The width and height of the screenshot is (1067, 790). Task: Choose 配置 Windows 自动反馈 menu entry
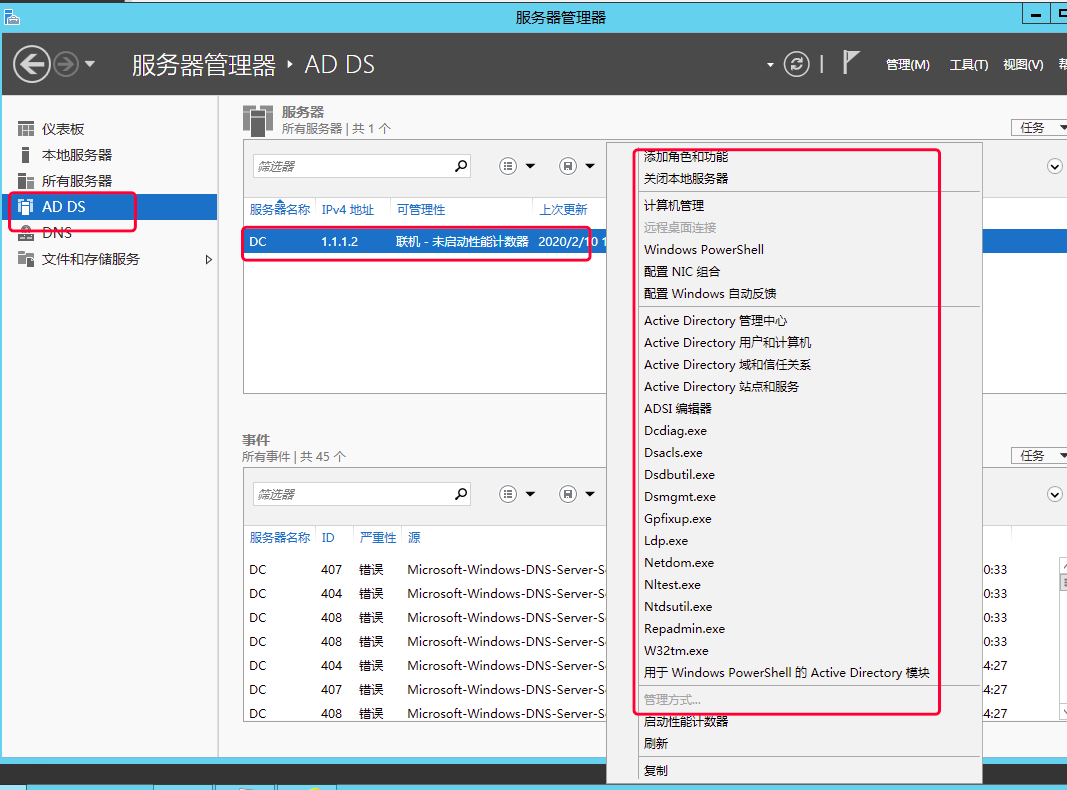click(710, 293)
